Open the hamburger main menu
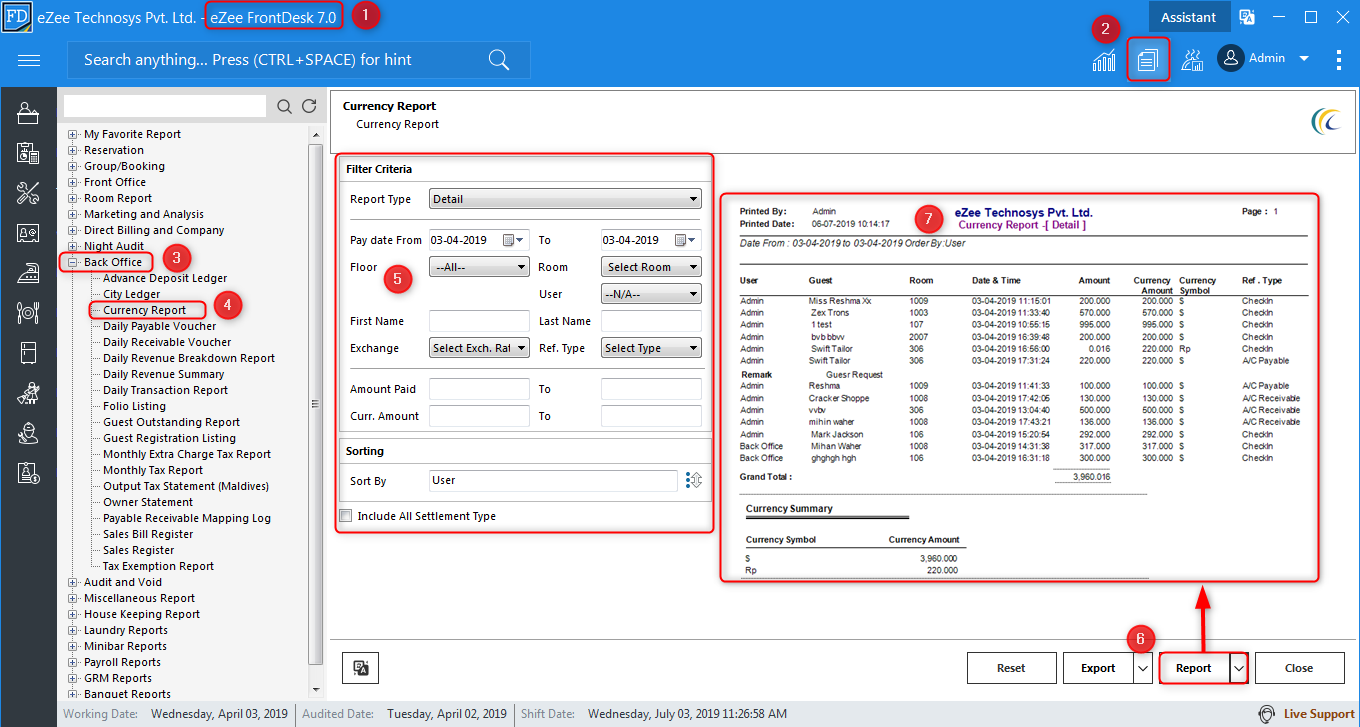Screen dimensions: 1360x727 [x=29, y=60]
